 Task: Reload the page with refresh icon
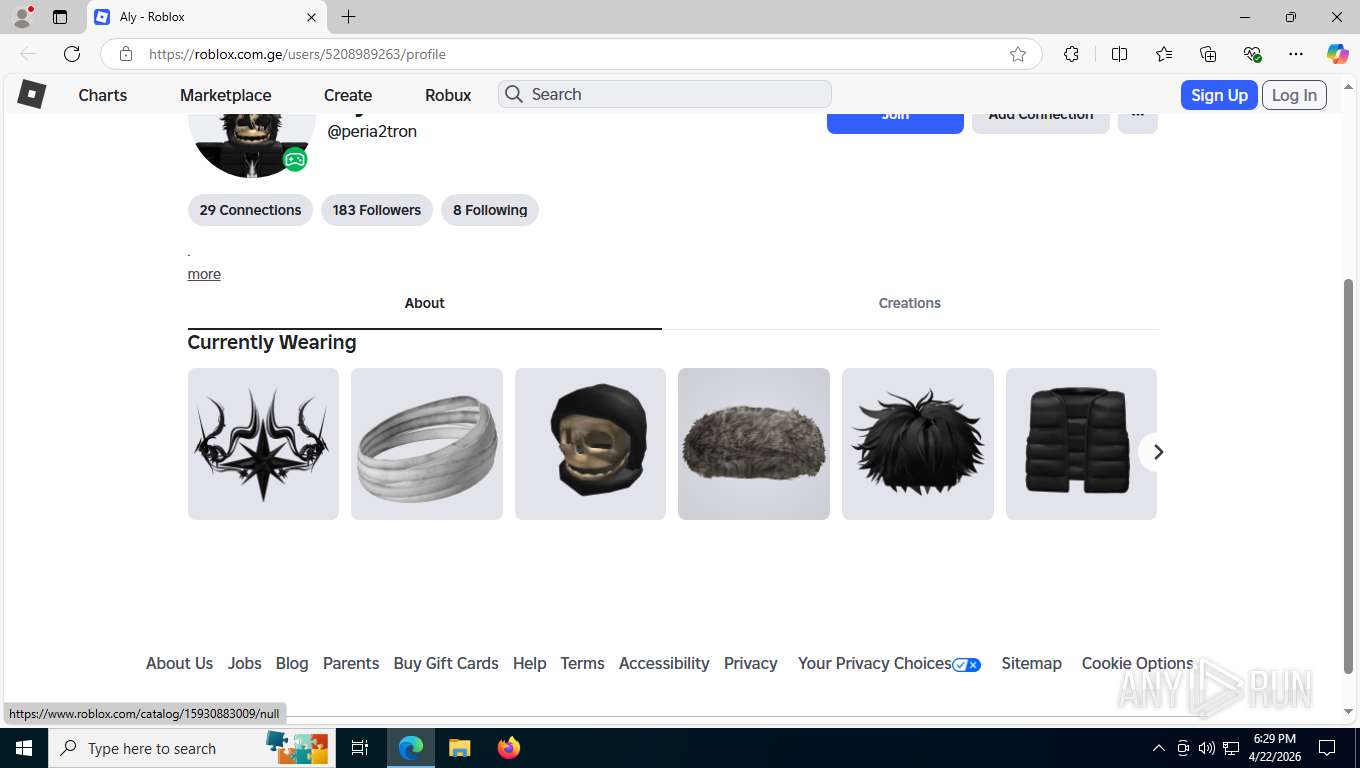[72, 54]
